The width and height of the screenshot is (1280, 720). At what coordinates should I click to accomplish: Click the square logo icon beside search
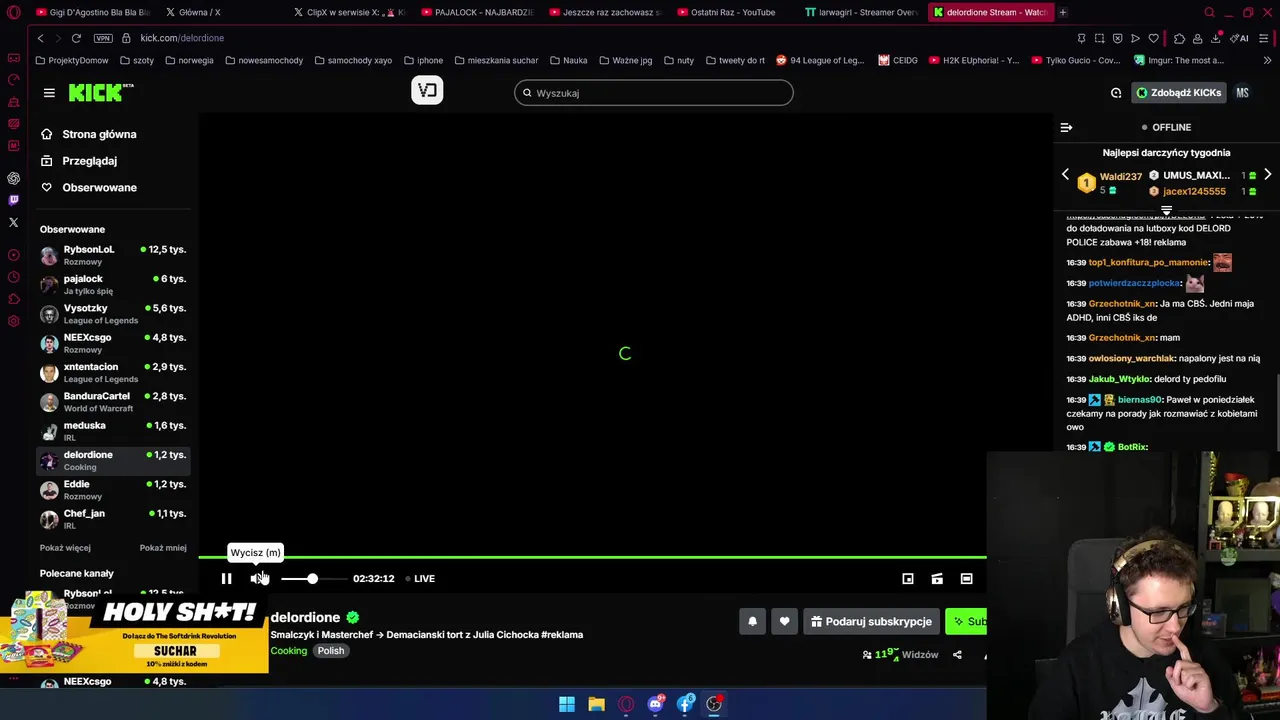[x=427, y=91]
